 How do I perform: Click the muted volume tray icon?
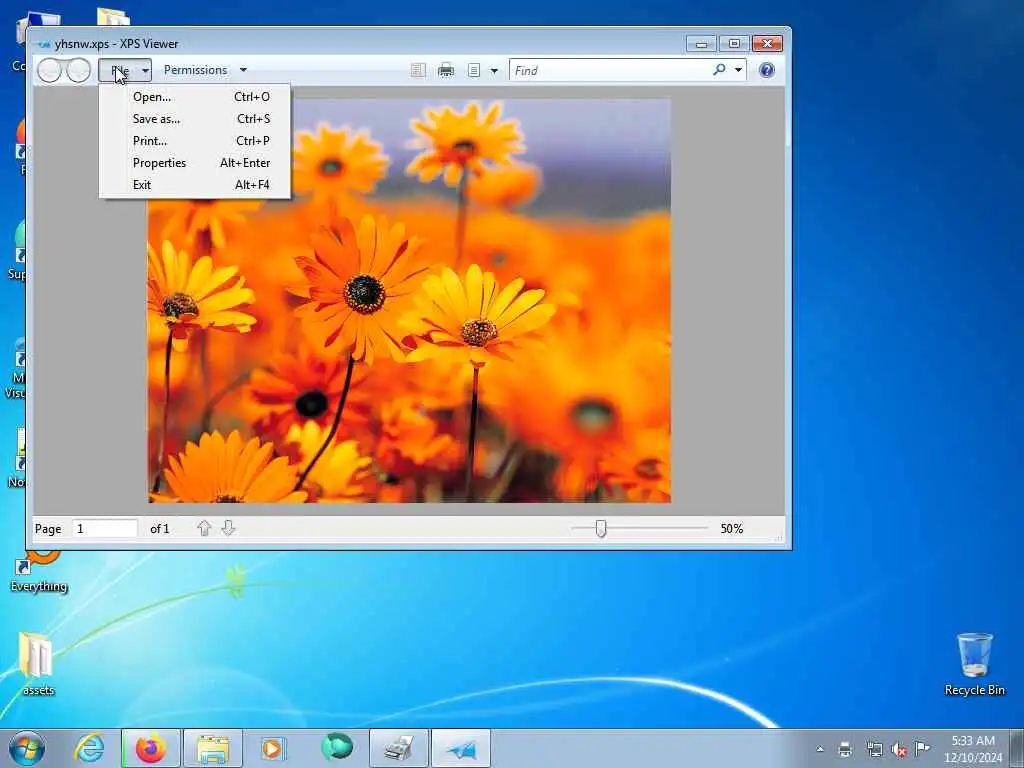pos(899,749)
